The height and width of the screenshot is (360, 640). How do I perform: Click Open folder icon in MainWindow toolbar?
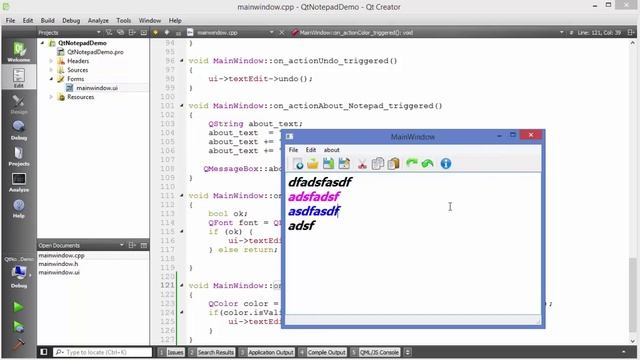pyautogui.click(x=313, y=164)
